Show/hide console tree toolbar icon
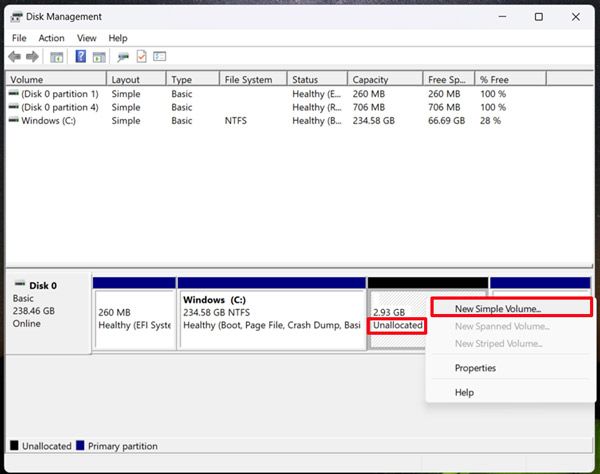Image resolution: width=600 pixels, height=474 pixels. (x=57, y=57)
